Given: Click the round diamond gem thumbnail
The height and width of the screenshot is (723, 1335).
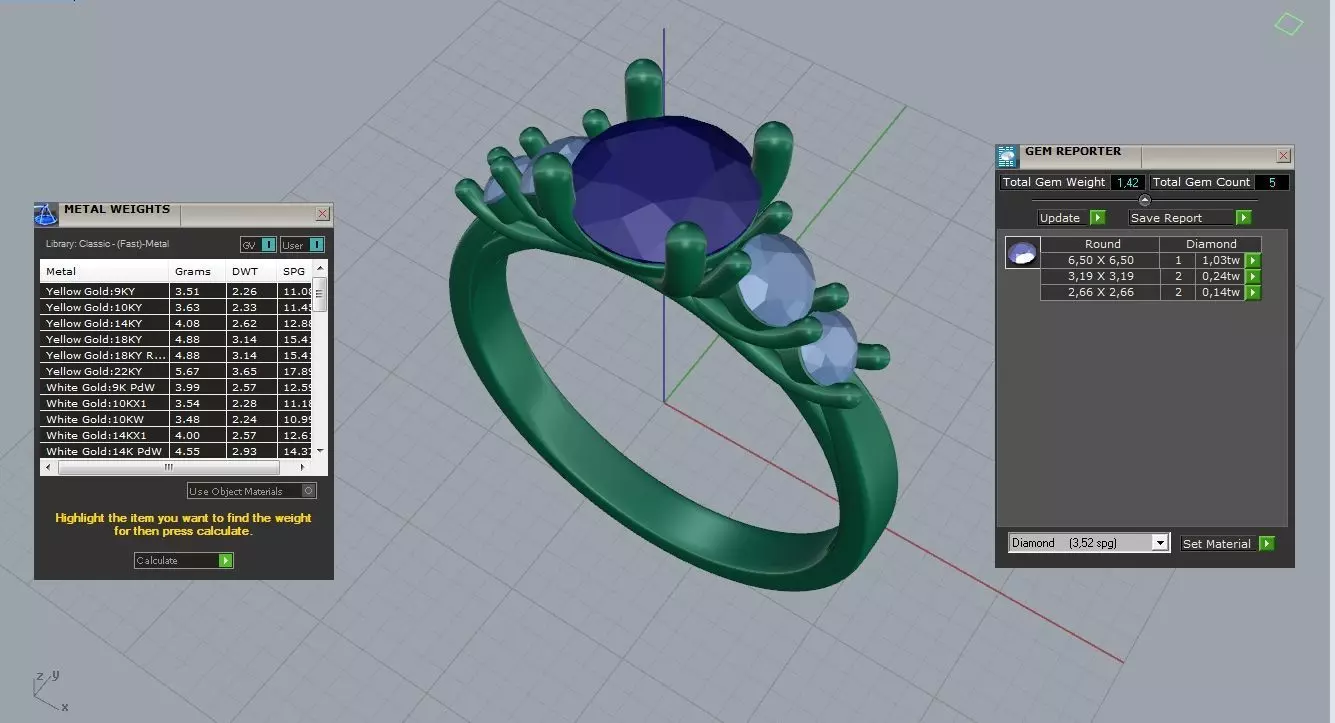Looking at the screenshot, I should click(1022, 253).
